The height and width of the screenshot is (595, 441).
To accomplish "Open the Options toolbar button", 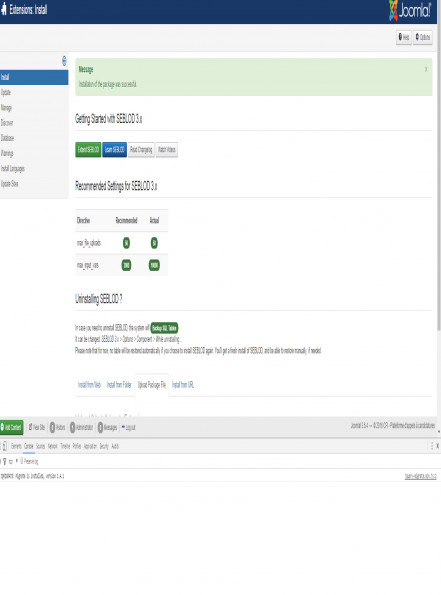I will [423, 37].
